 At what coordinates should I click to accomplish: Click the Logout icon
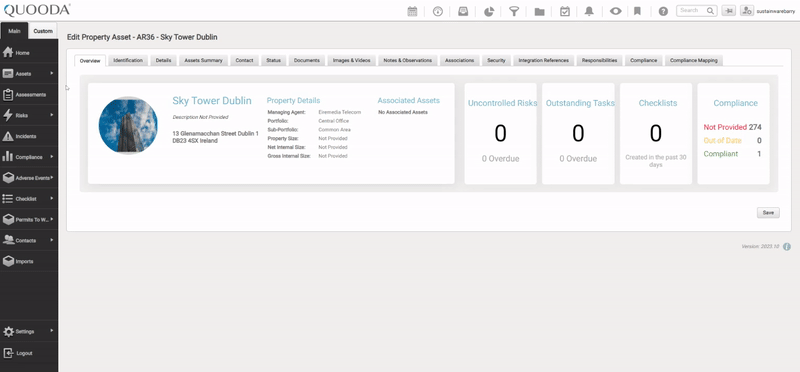click(x=8, y=353)
